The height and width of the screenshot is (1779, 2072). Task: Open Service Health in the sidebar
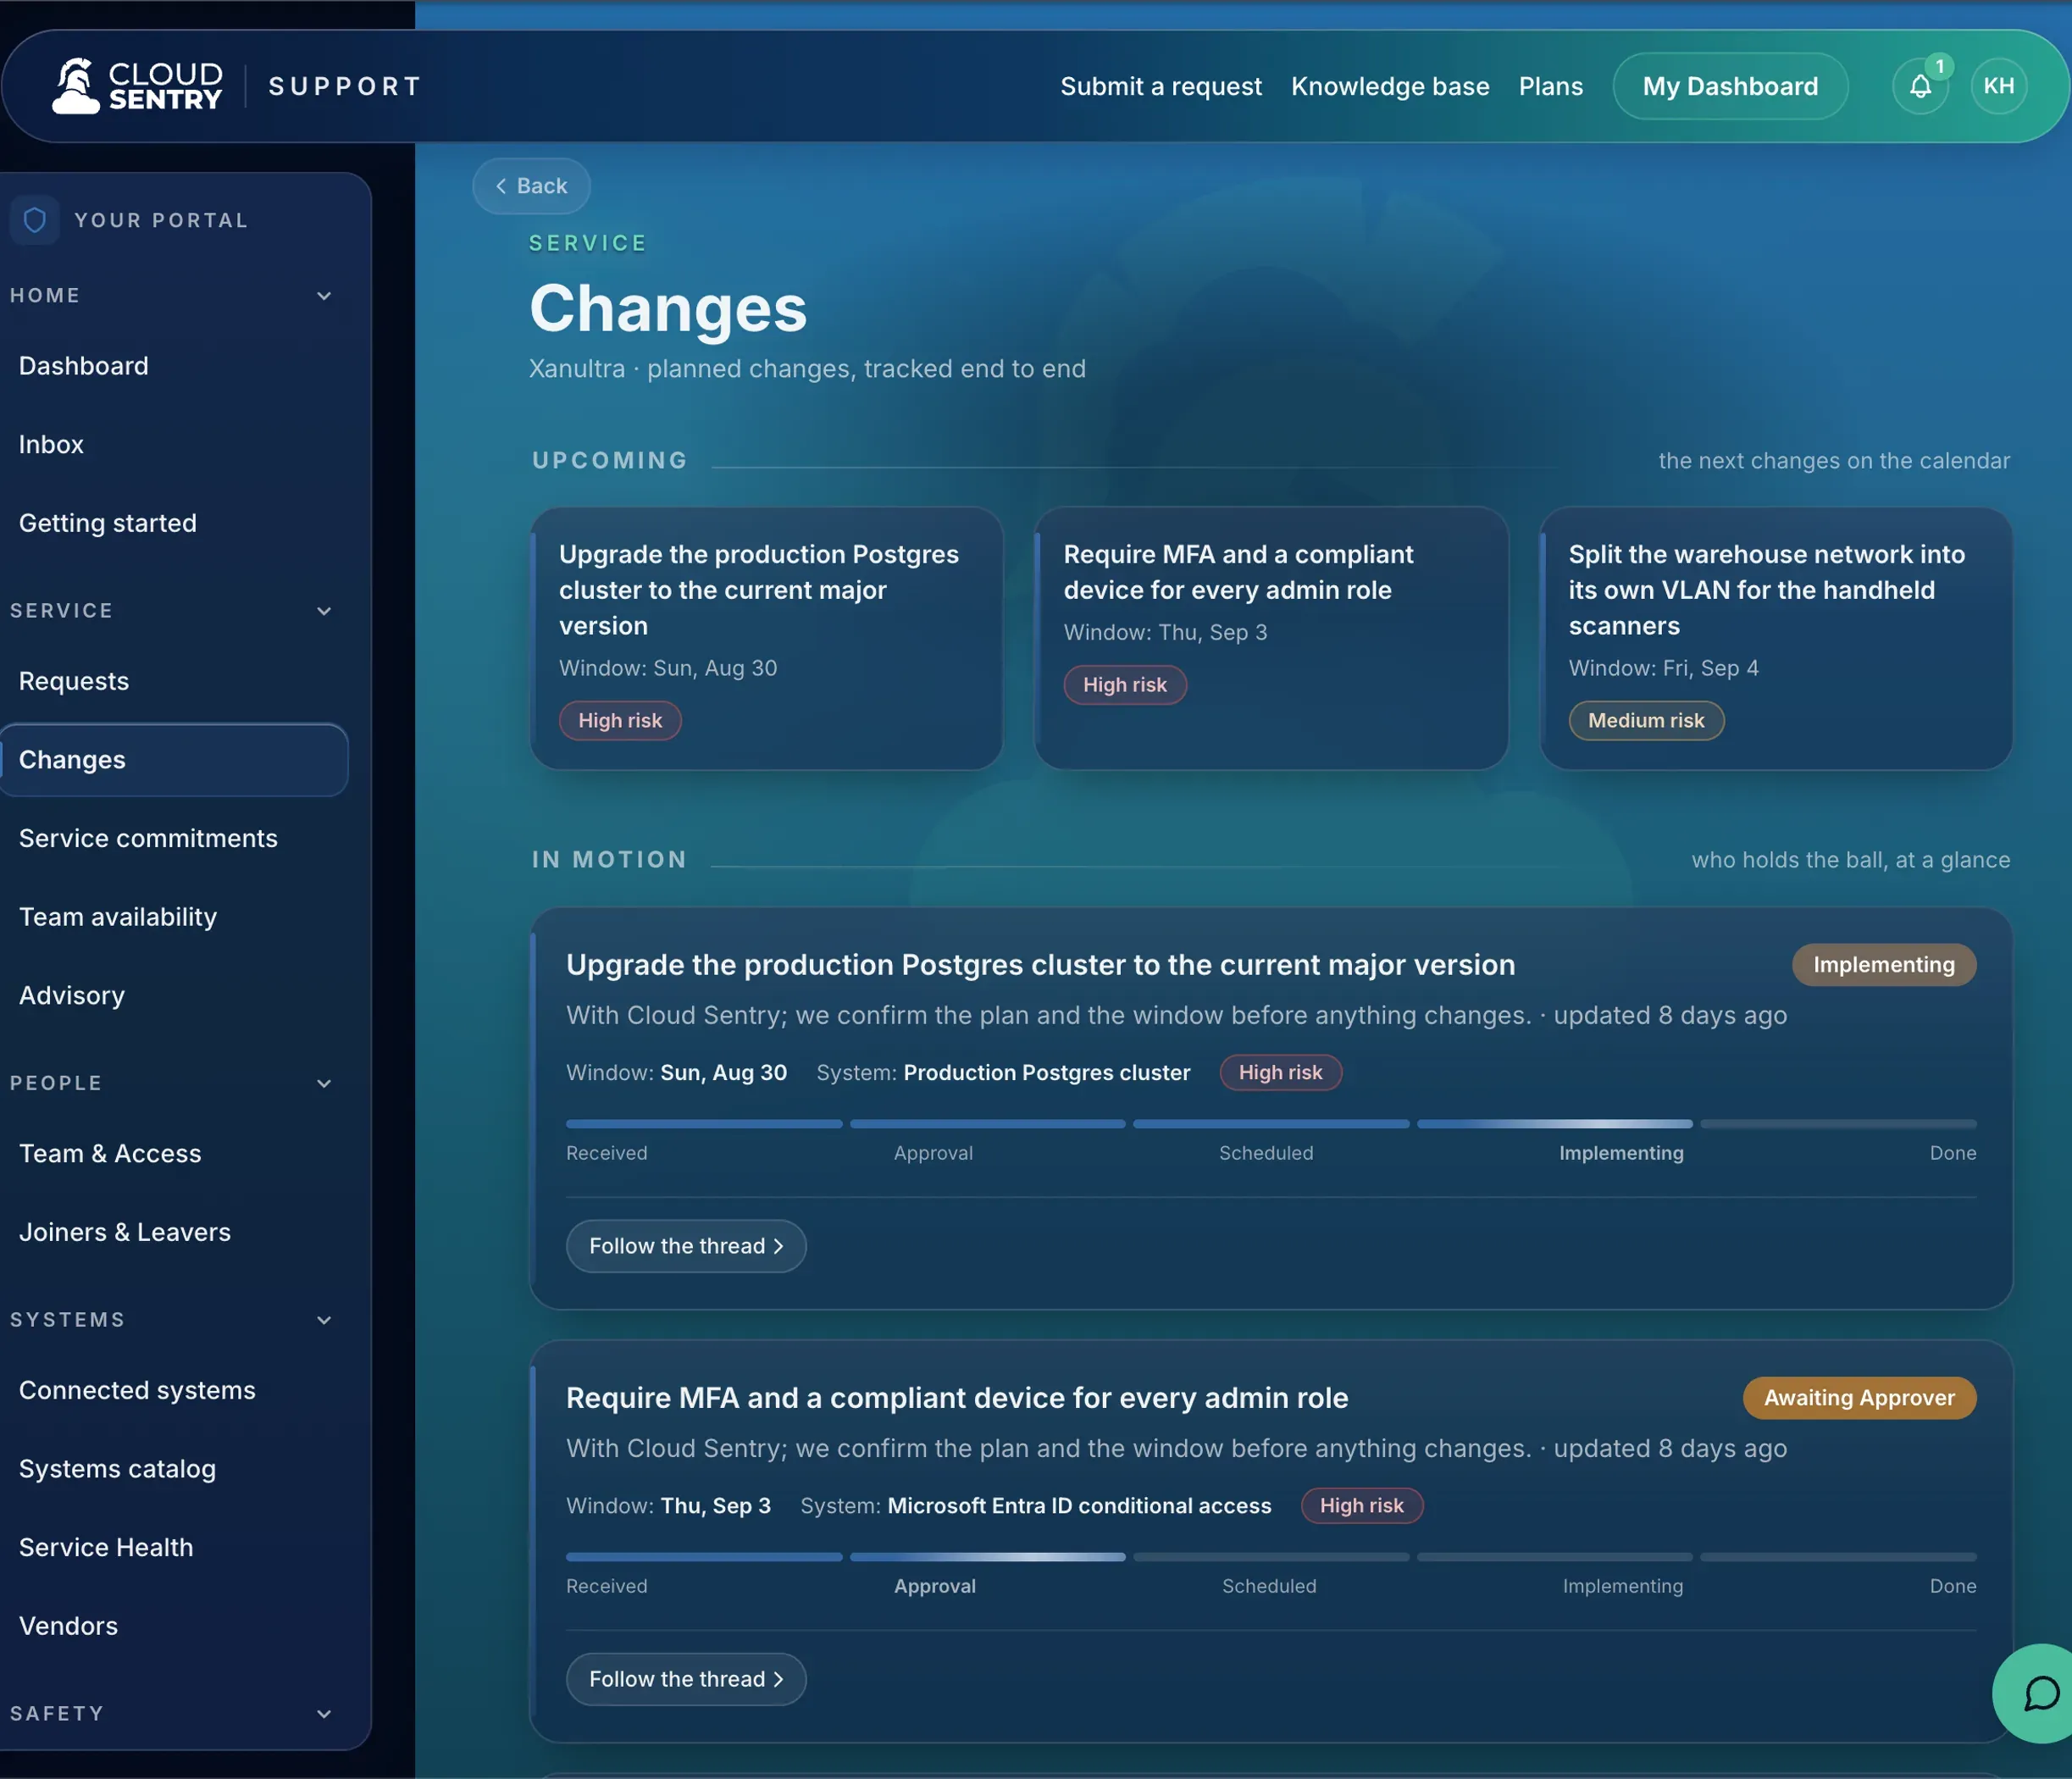pos(174,1548)
